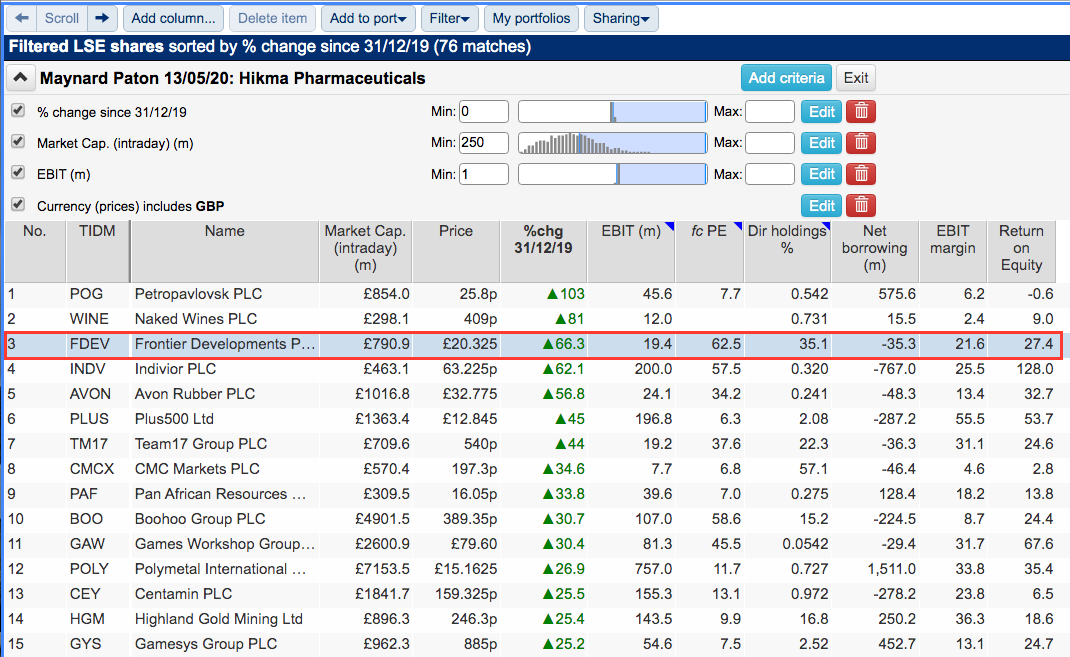The image size is (1070, 657).
Task: Open the Sharing dropdown menu
Action: [x=621, y=18]
